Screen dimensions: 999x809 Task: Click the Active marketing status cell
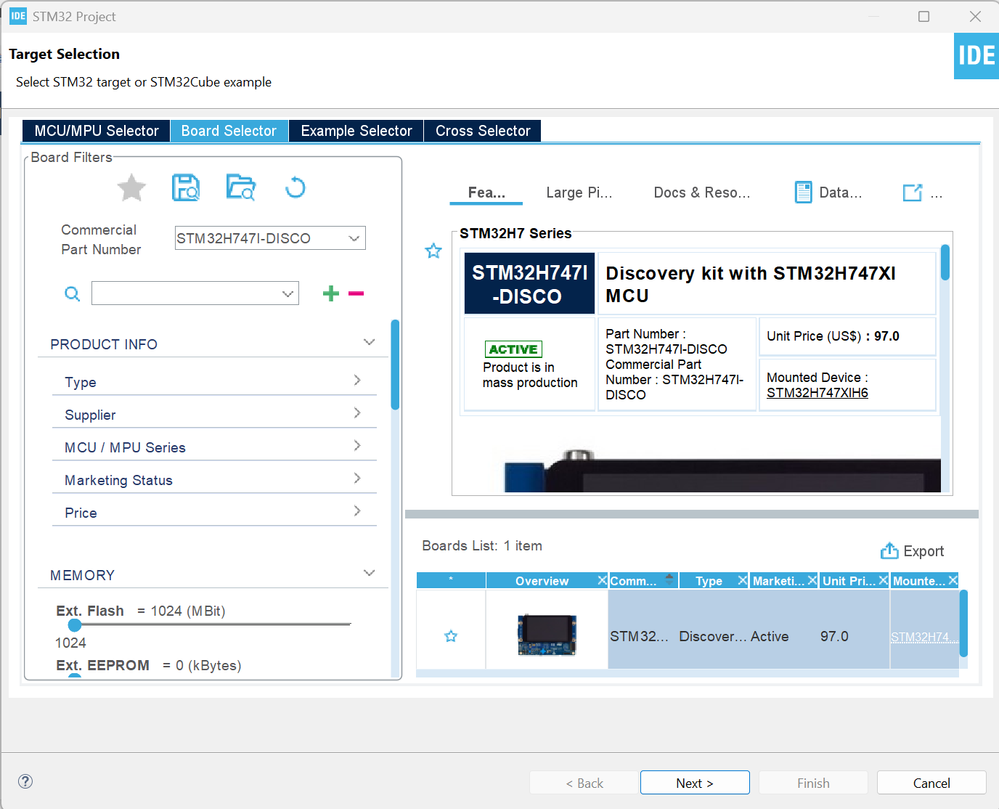770,636
